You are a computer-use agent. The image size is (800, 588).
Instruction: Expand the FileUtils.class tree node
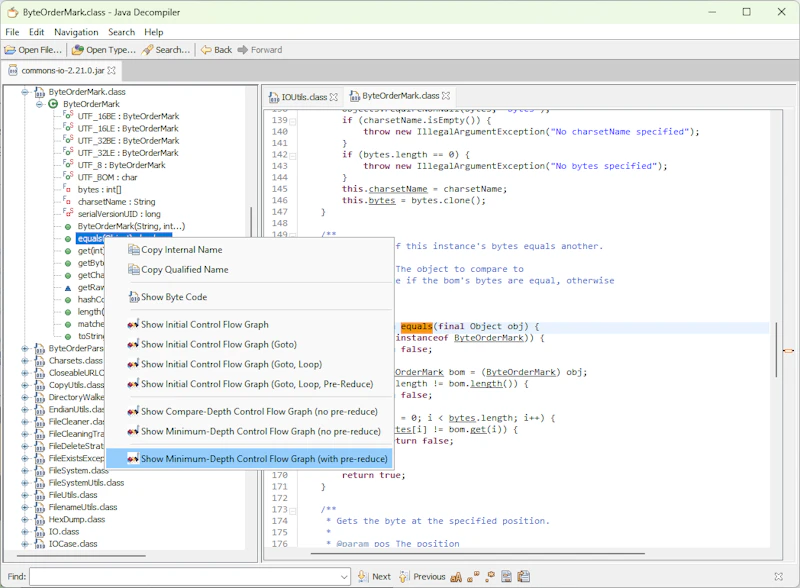(24, 495)
